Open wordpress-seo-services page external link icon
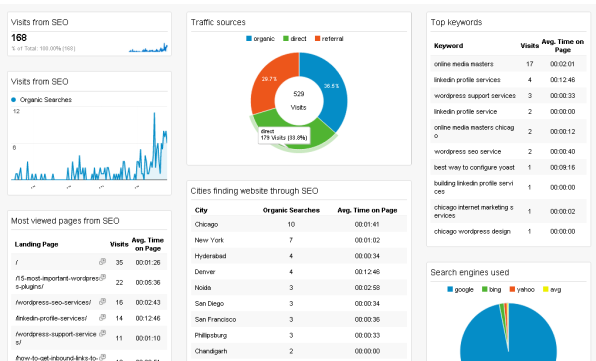 (x=102, y=301)
